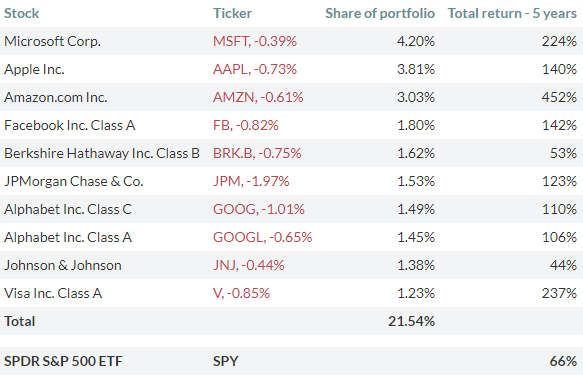The height and width of the screenshot is (376, 583).
Task: Select the Total 21.54% cell
Action: (412, 321)
